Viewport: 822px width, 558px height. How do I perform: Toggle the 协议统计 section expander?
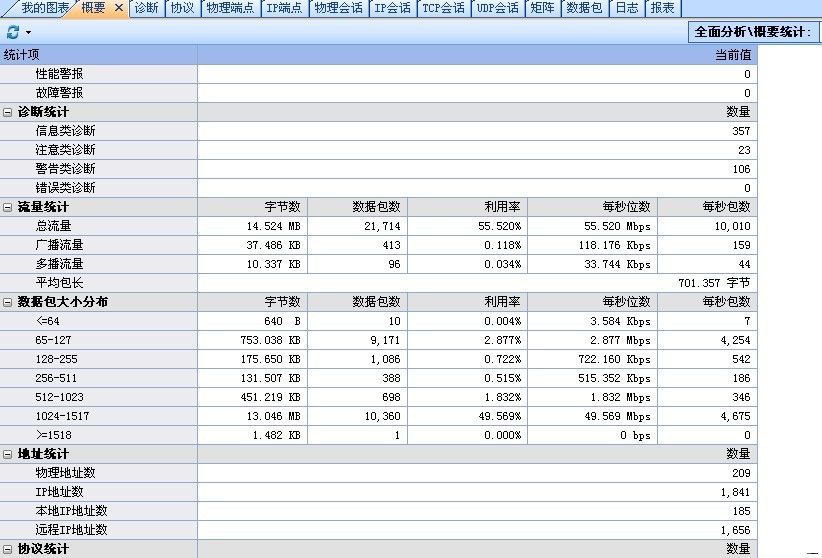8,549
